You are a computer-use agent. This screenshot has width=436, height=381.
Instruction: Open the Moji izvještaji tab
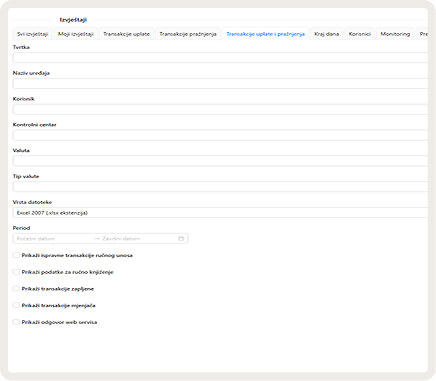[76, 34]
